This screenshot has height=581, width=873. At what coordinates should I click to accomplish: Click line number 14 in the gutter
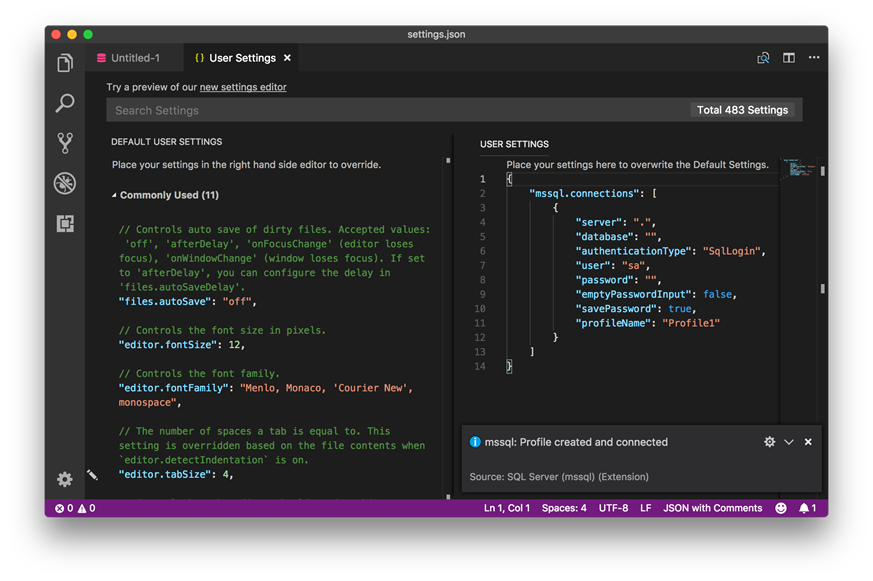click(480, 367)
